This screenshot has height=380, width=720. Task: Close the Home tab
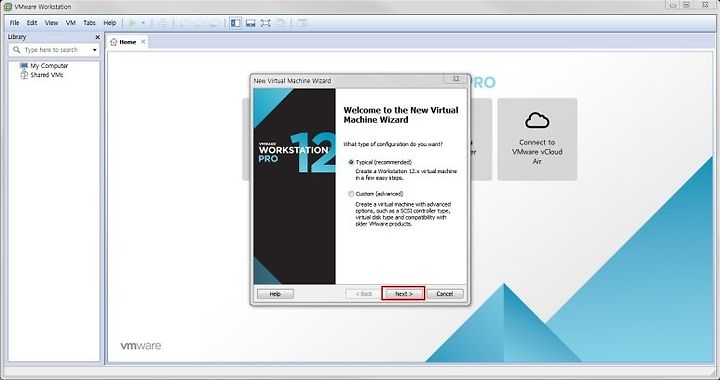tap(143, 42)
